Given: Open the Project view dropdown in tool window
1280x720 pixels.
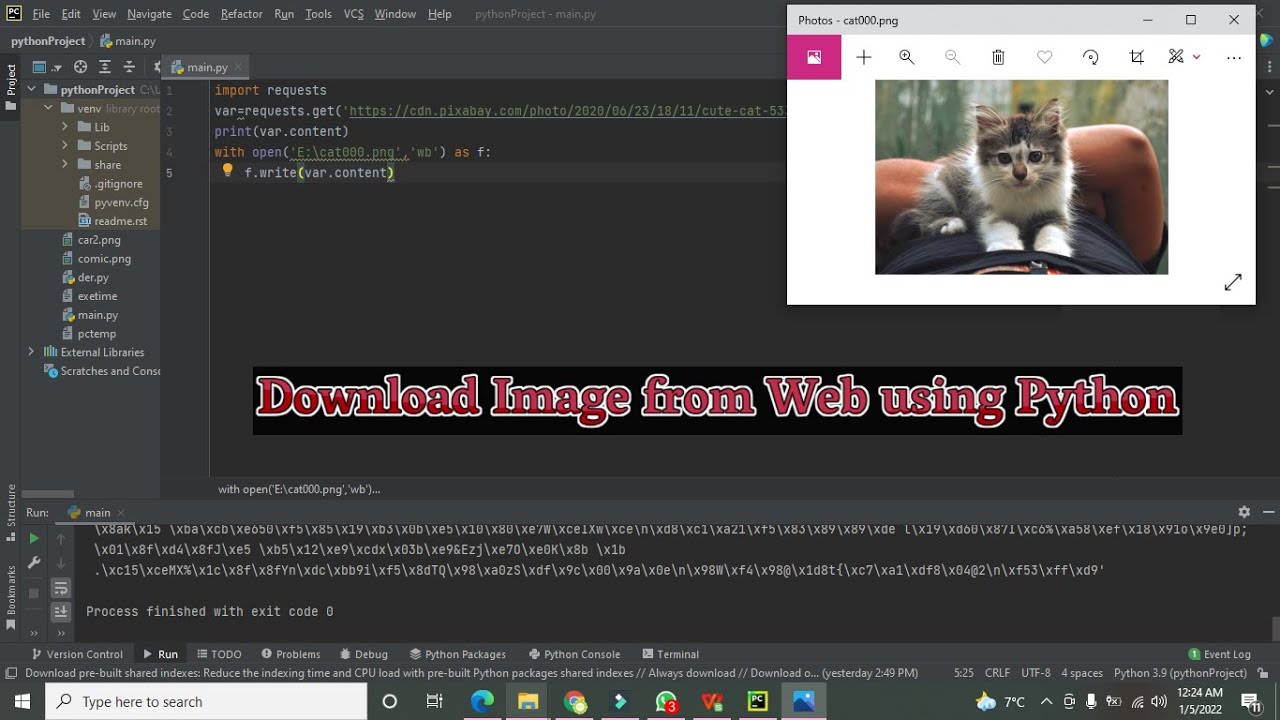Looking at the screenshot, I should 46,67.
